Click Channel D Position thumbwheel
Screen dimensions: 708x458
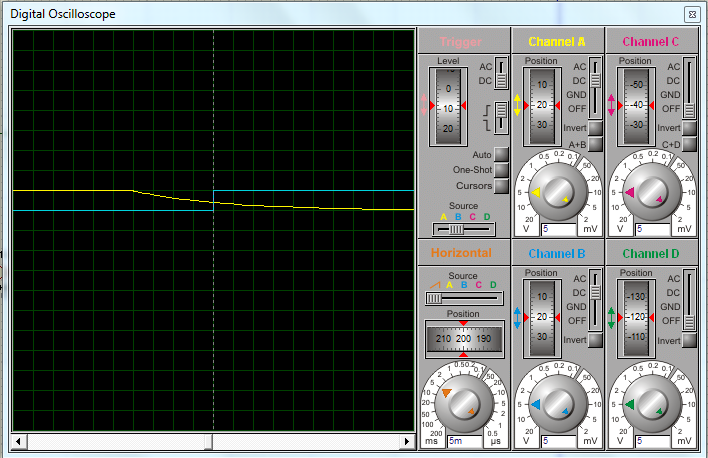pos(636,319)
